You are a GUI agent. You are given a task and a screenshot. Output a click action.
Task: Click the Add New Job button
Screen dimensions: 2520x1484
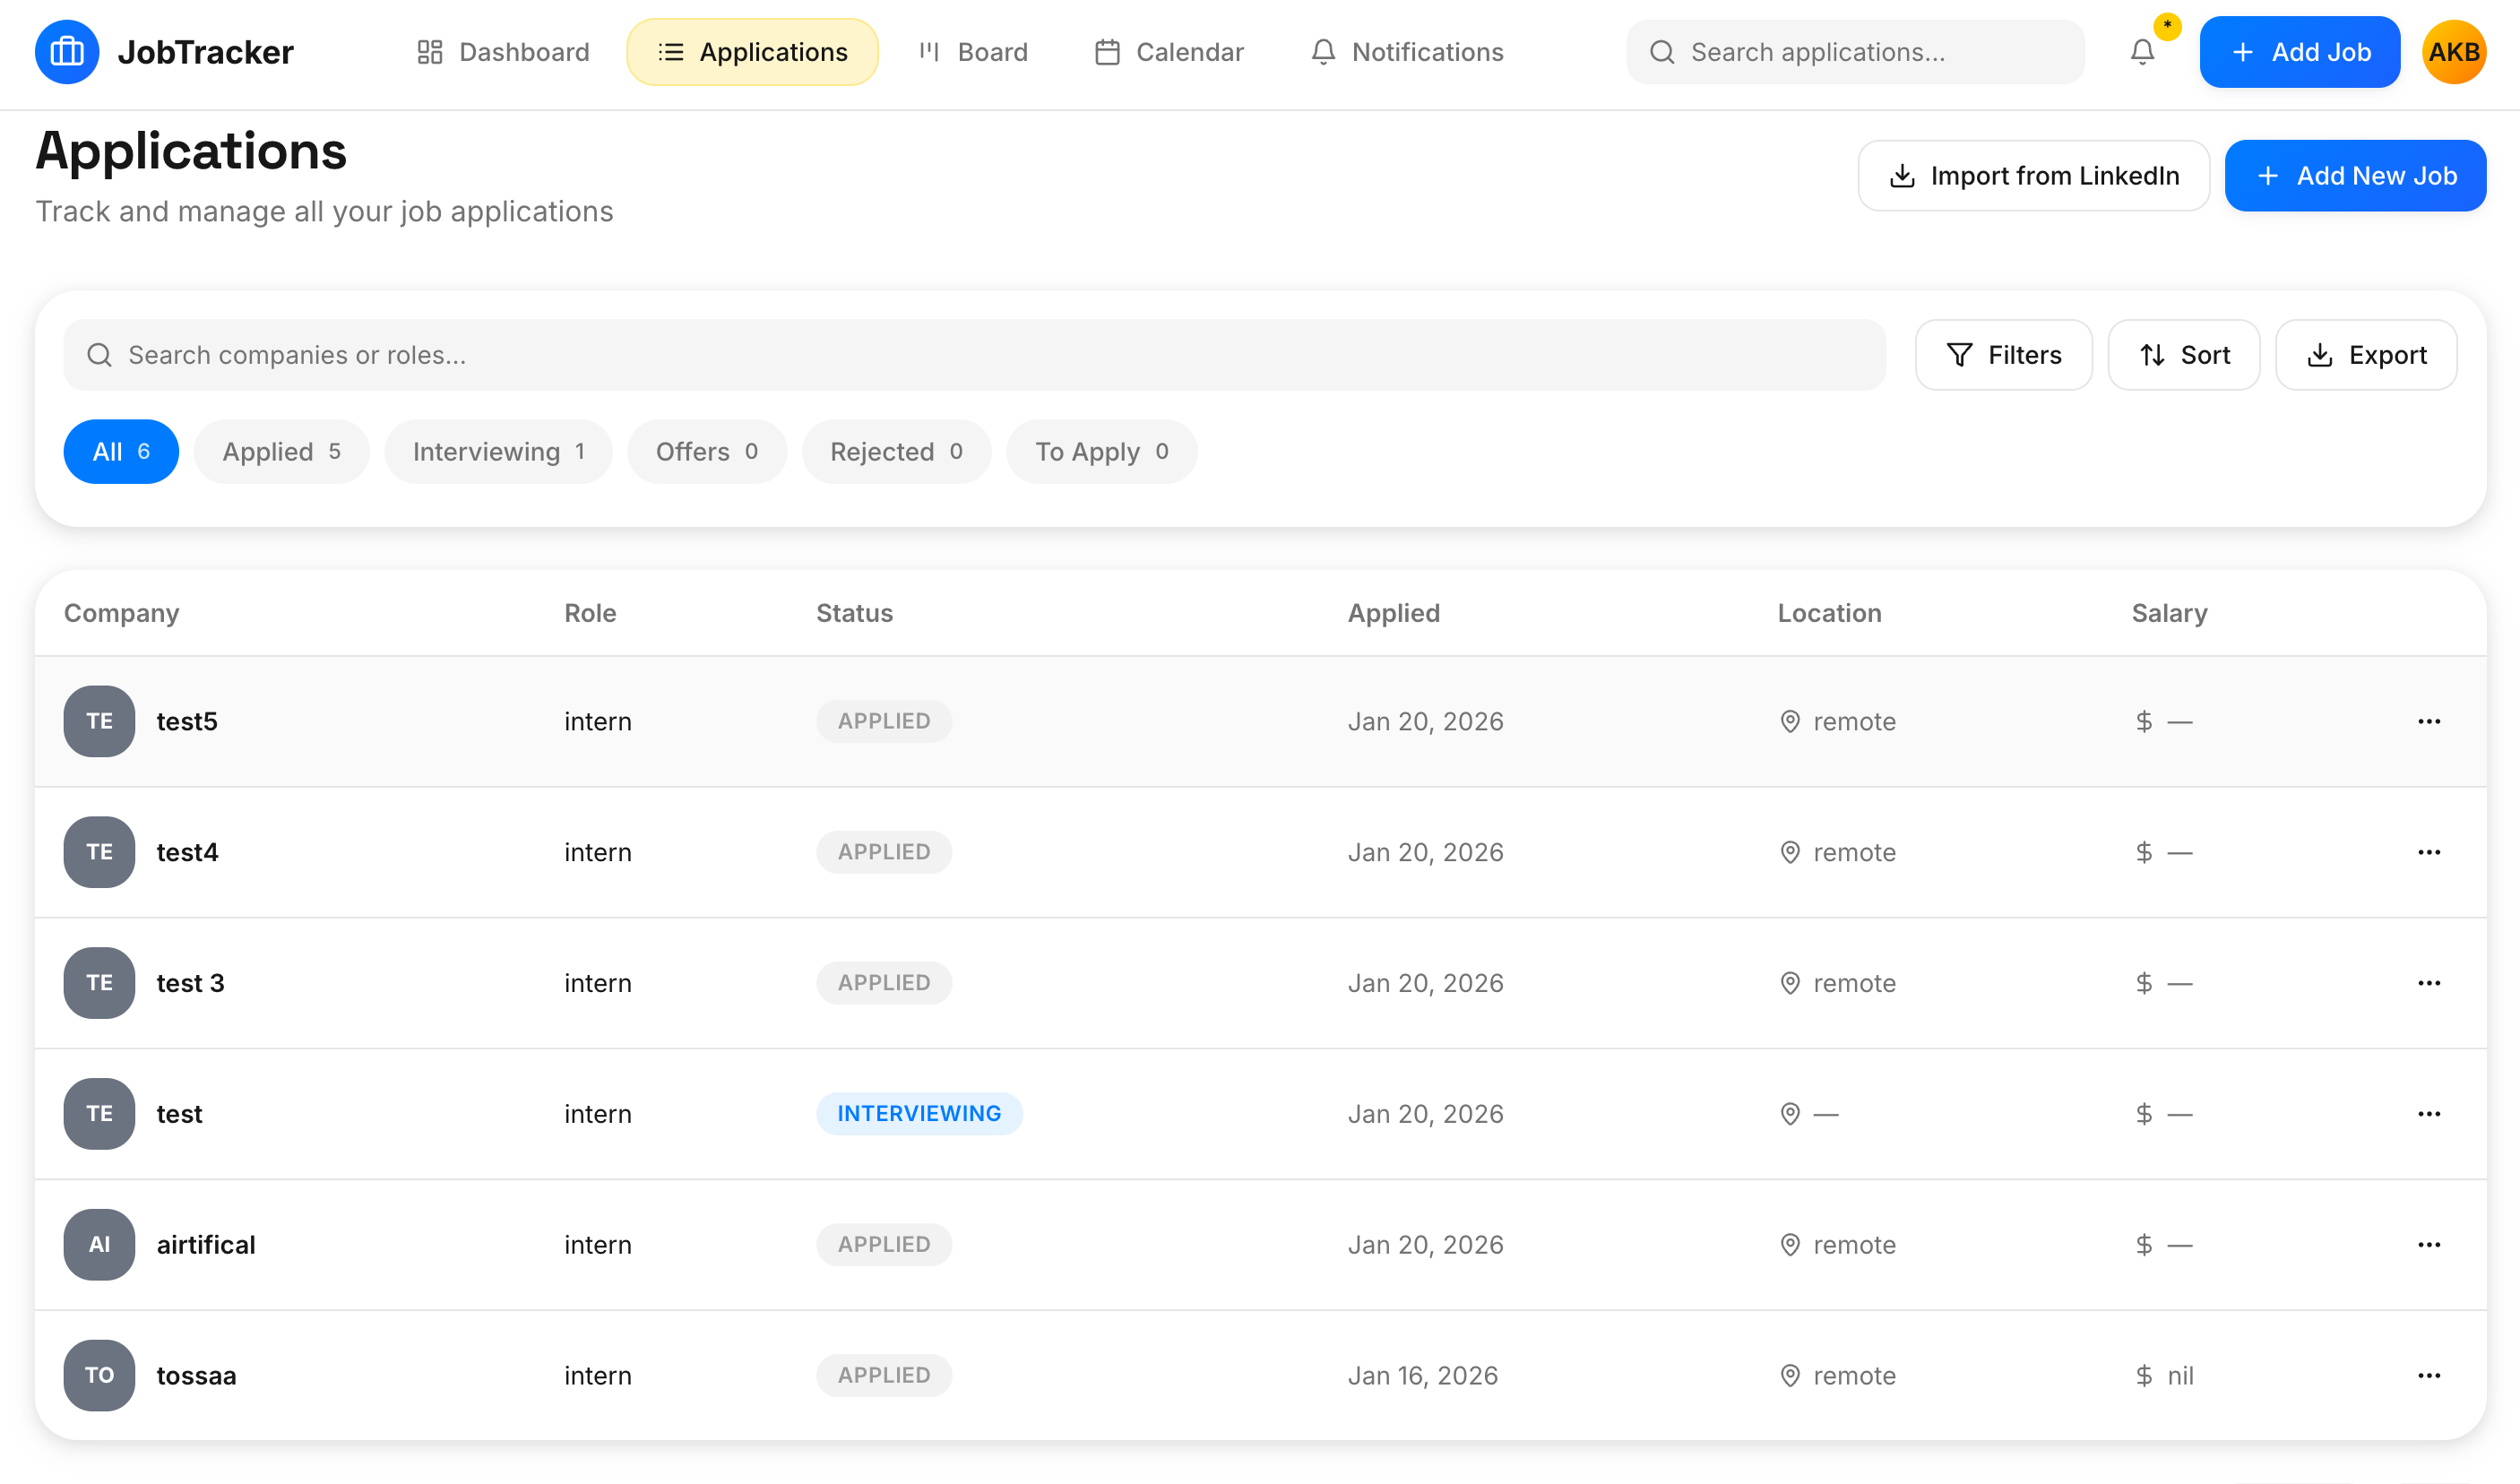(2355, 176)
